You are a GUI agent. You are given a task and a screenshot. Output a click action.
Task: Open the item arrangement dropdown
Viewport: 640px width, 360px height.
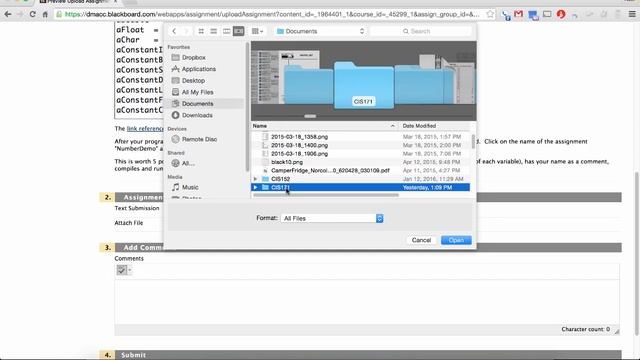[x=257, y=31]
